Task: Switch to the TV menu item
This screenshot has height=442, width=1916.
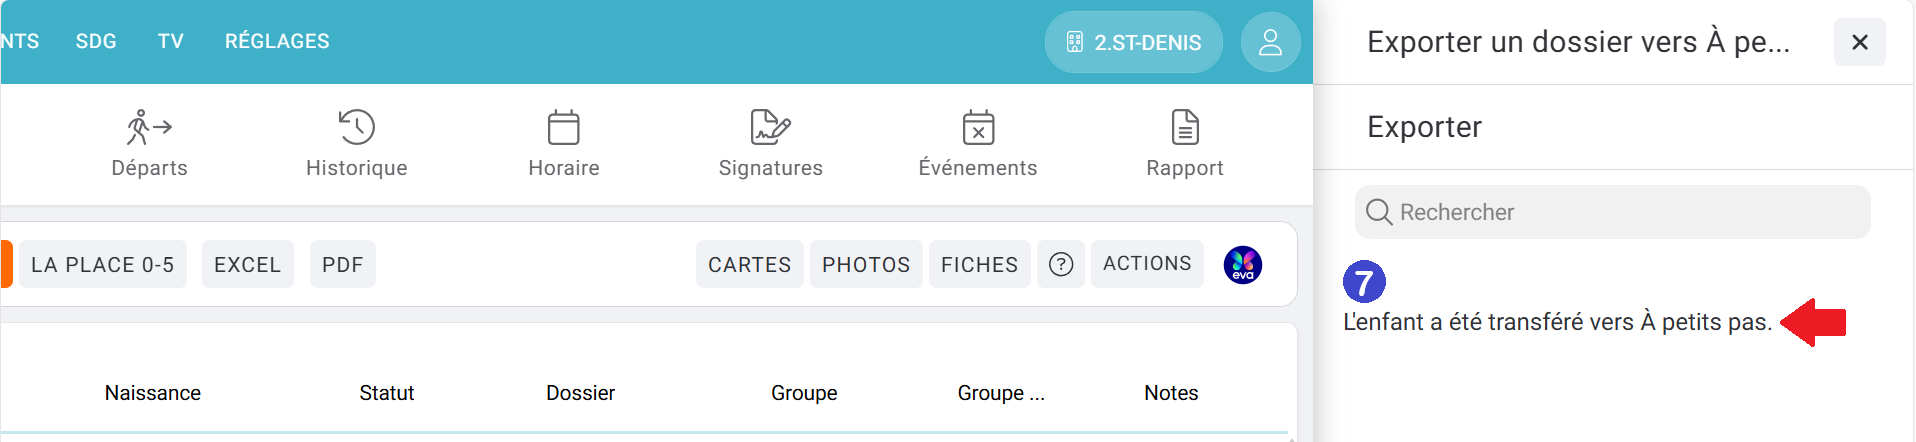Action: tap(171, 41)
